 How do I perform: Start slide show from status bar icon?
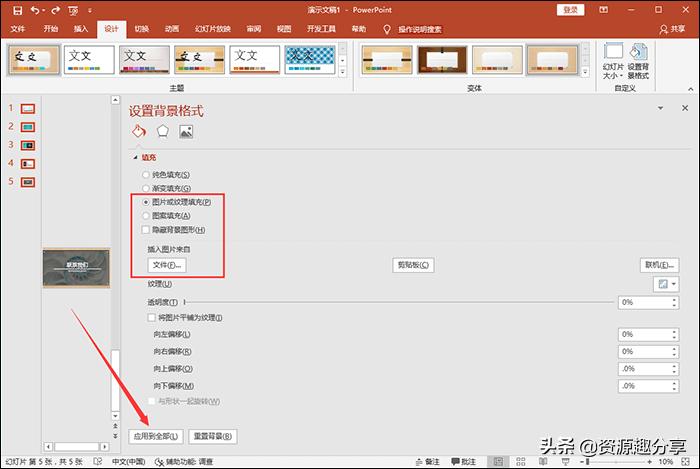(565, 461)
